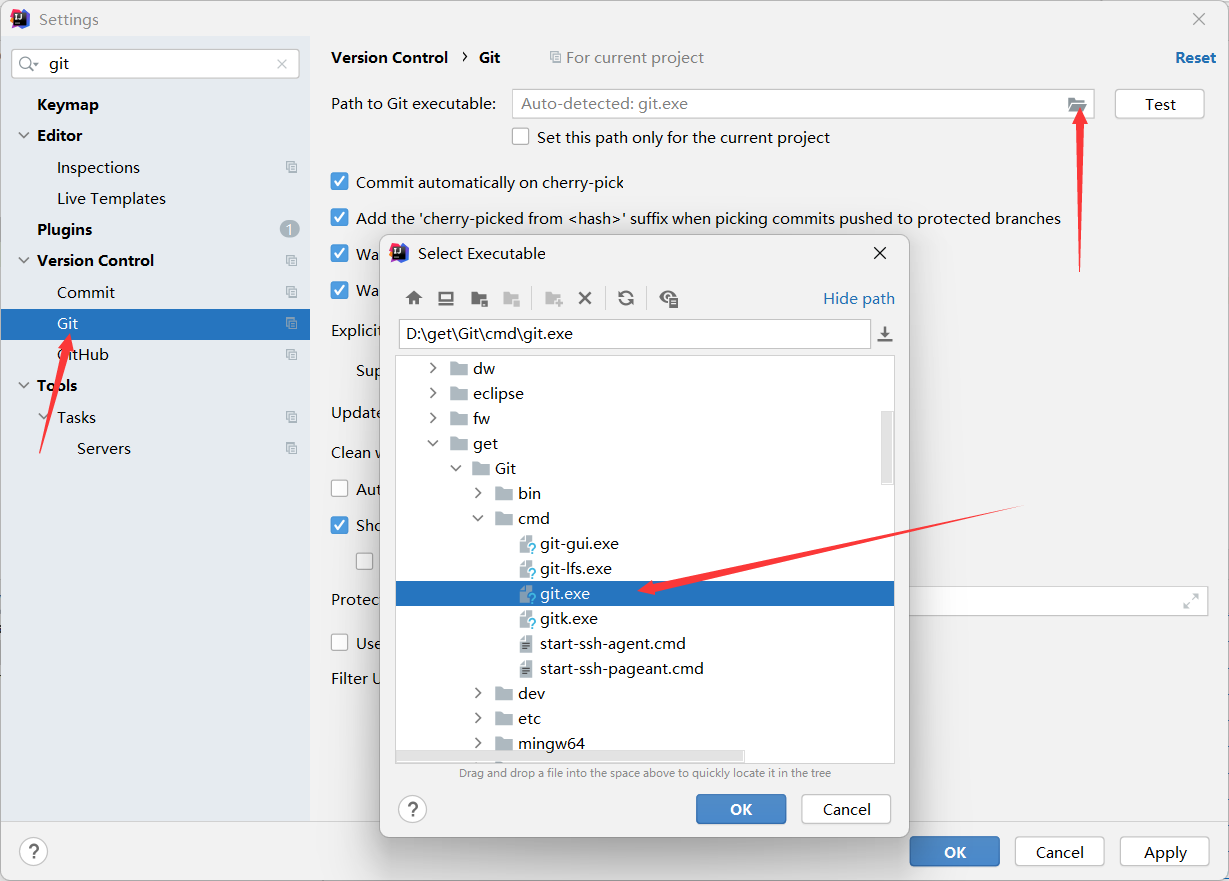Test the Git executable path

pos(1160,104)
